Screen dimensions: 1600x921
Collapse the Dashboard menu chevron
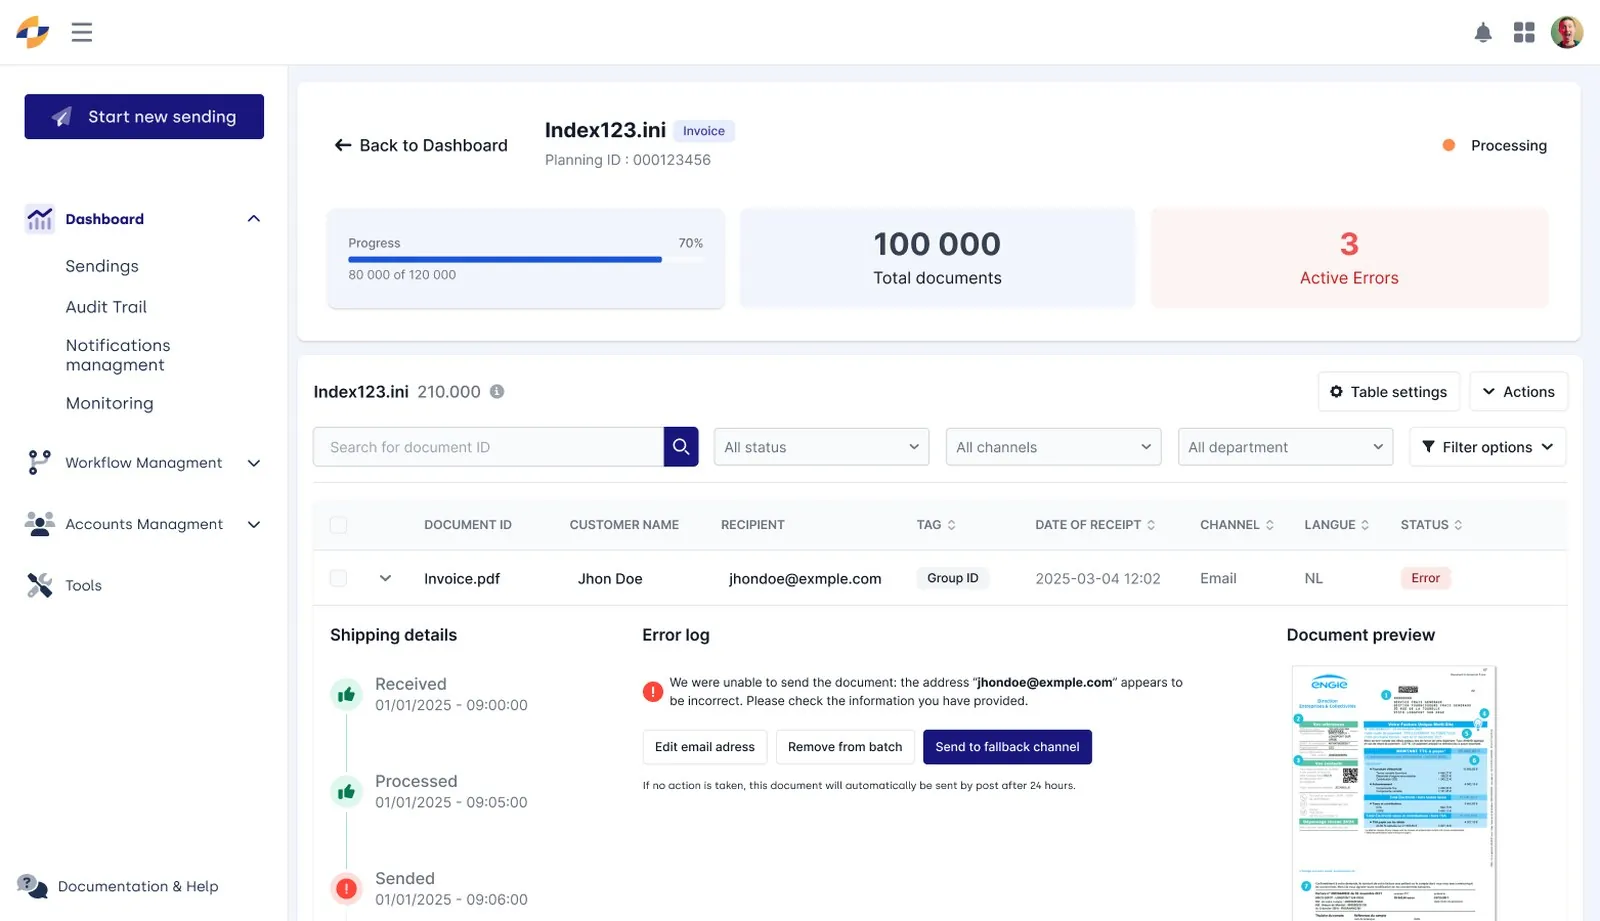tap(254, 219)
